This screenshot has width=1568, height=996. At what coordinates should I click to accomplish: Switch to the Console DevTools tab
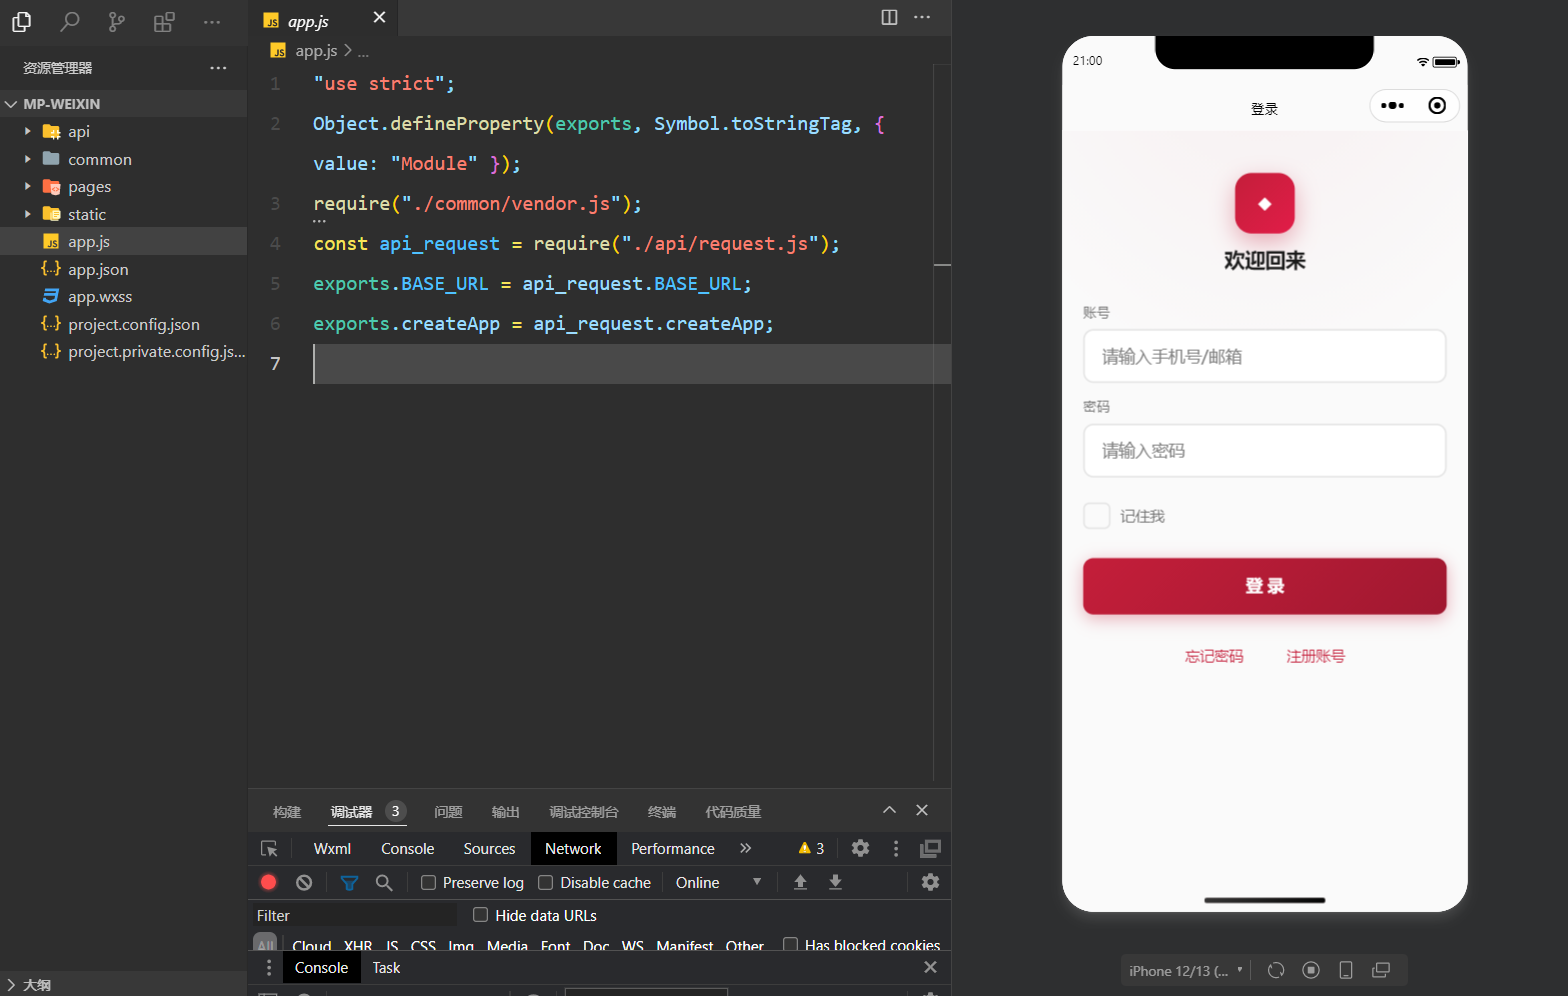(407, 848)
